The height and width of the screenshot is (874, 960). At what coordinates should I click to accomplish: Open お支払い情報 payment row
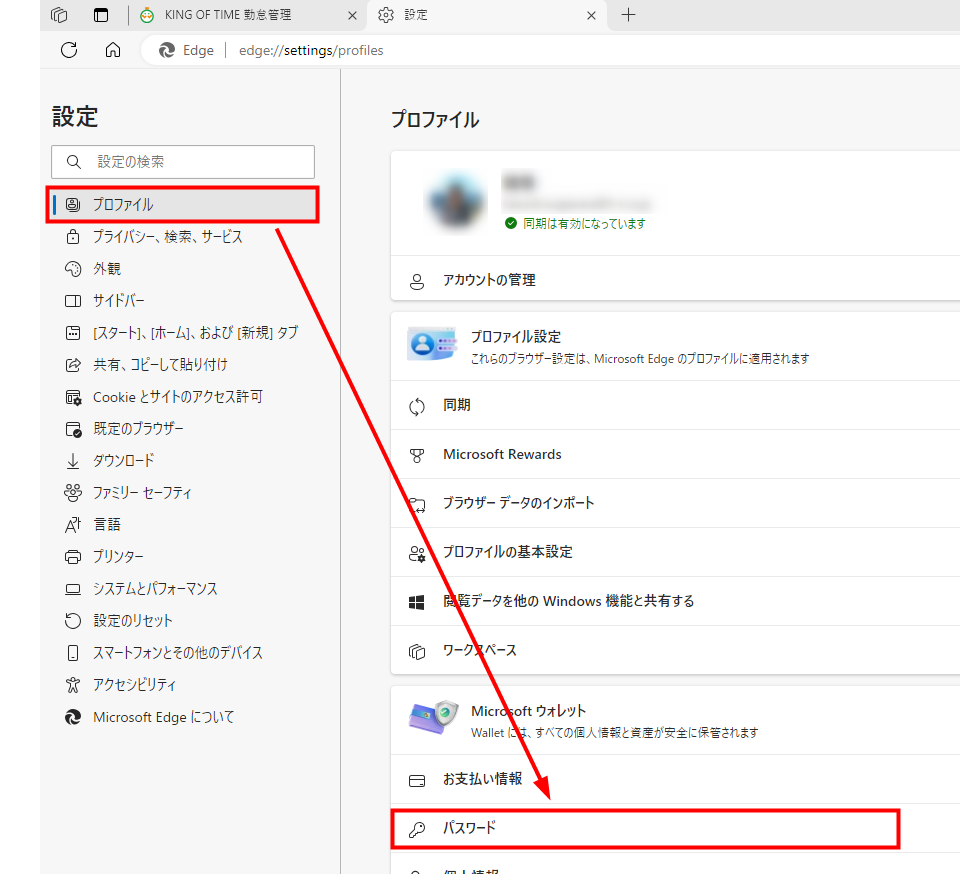[675, 779]
